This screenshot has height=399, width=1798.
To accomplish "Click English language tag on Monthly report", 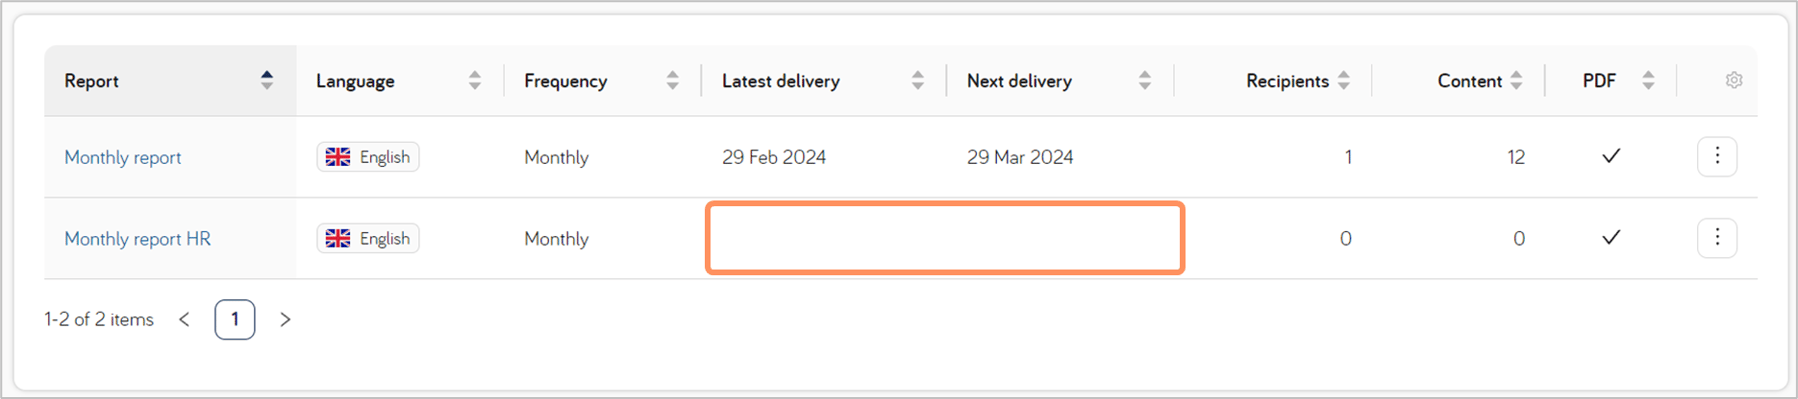I will pos(368,157).
